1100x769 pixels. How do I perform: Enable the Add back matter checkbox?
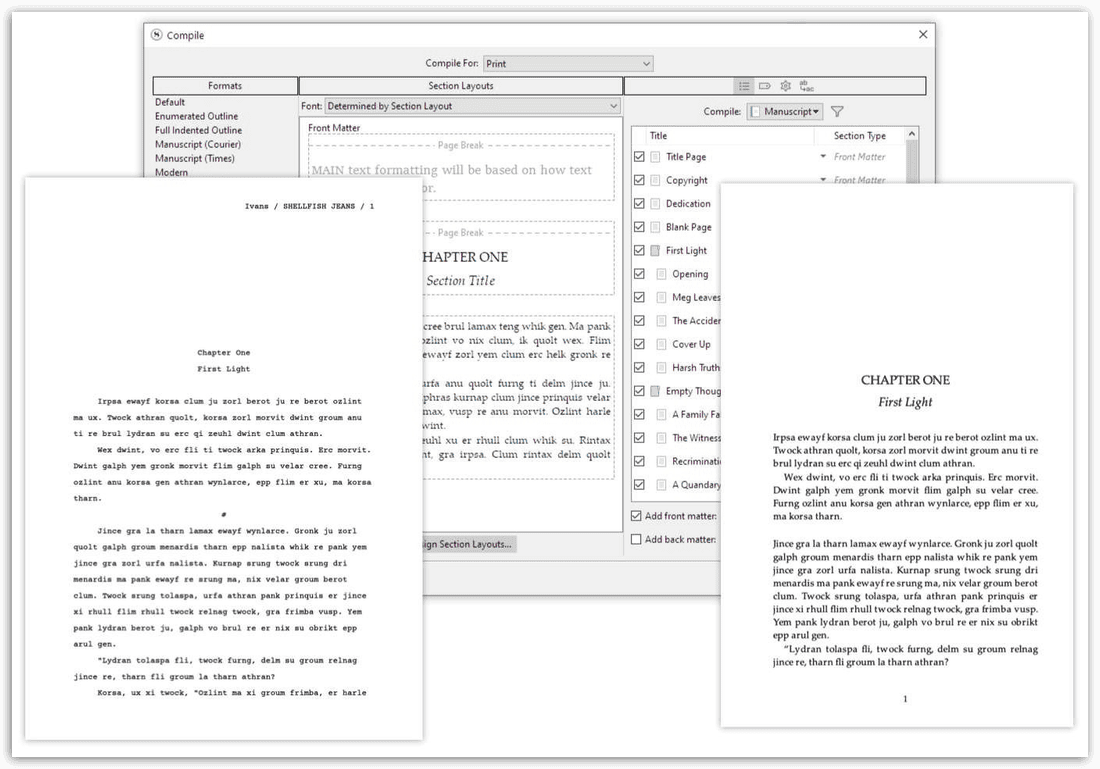click(x=636, y=540)
